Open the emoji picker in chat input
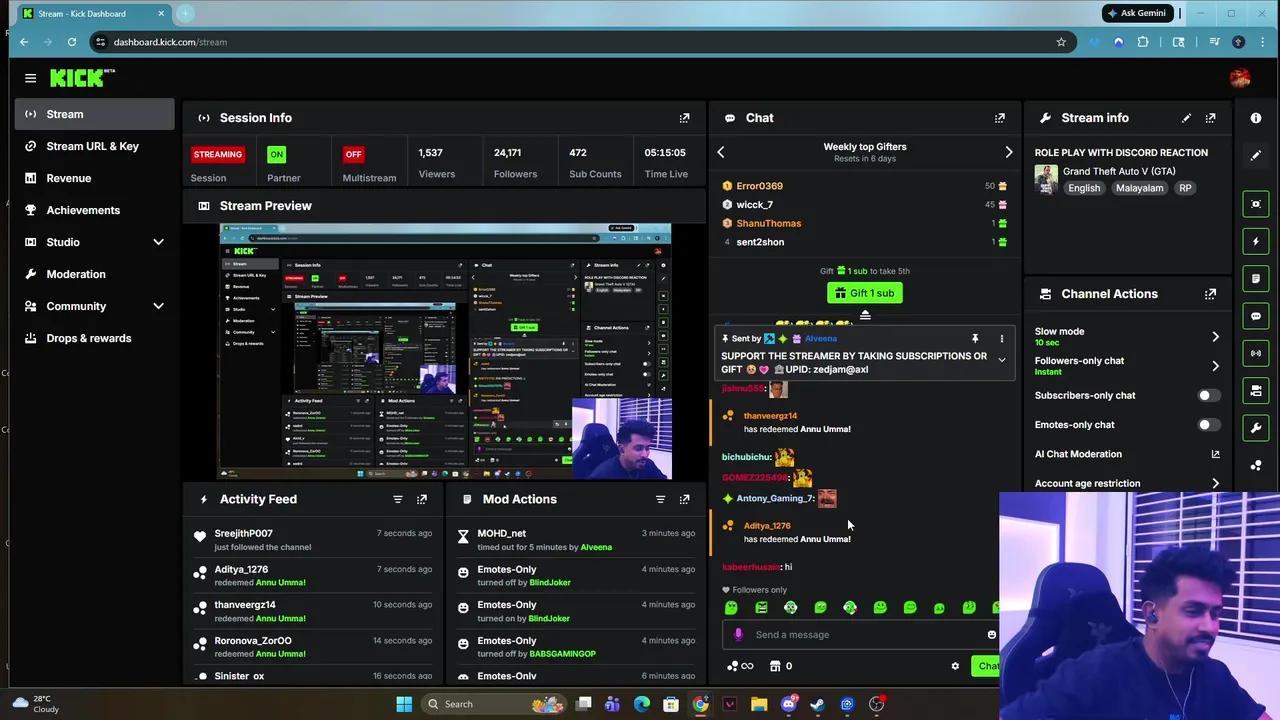1280x720 pixels. pyautogui.click(x=991, y=634)
